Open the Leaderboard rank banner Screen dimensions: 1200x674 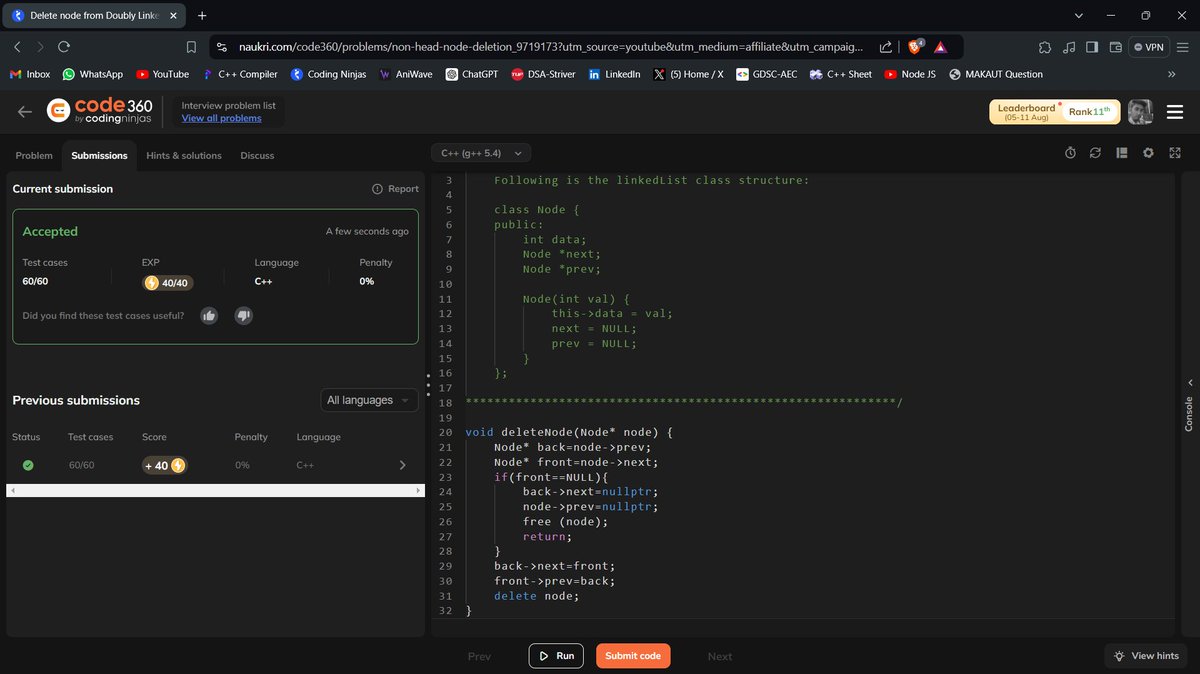tap(1054, 112)
